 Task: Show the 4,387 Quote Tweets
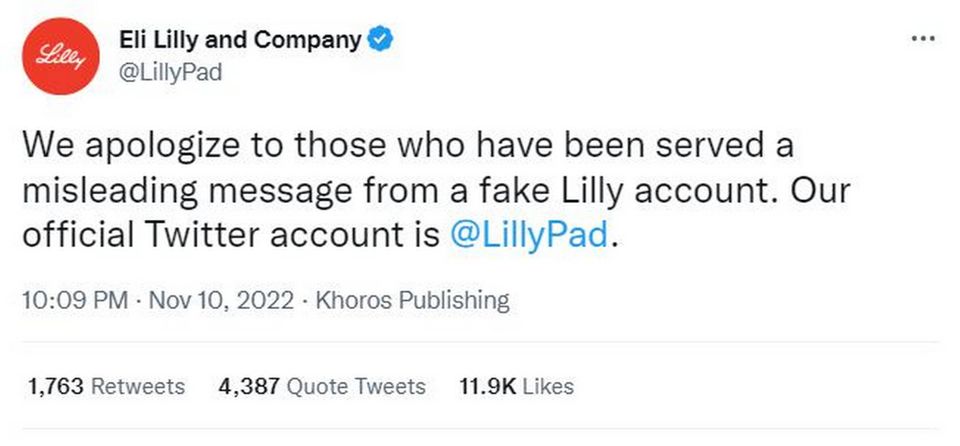(321, 386)
